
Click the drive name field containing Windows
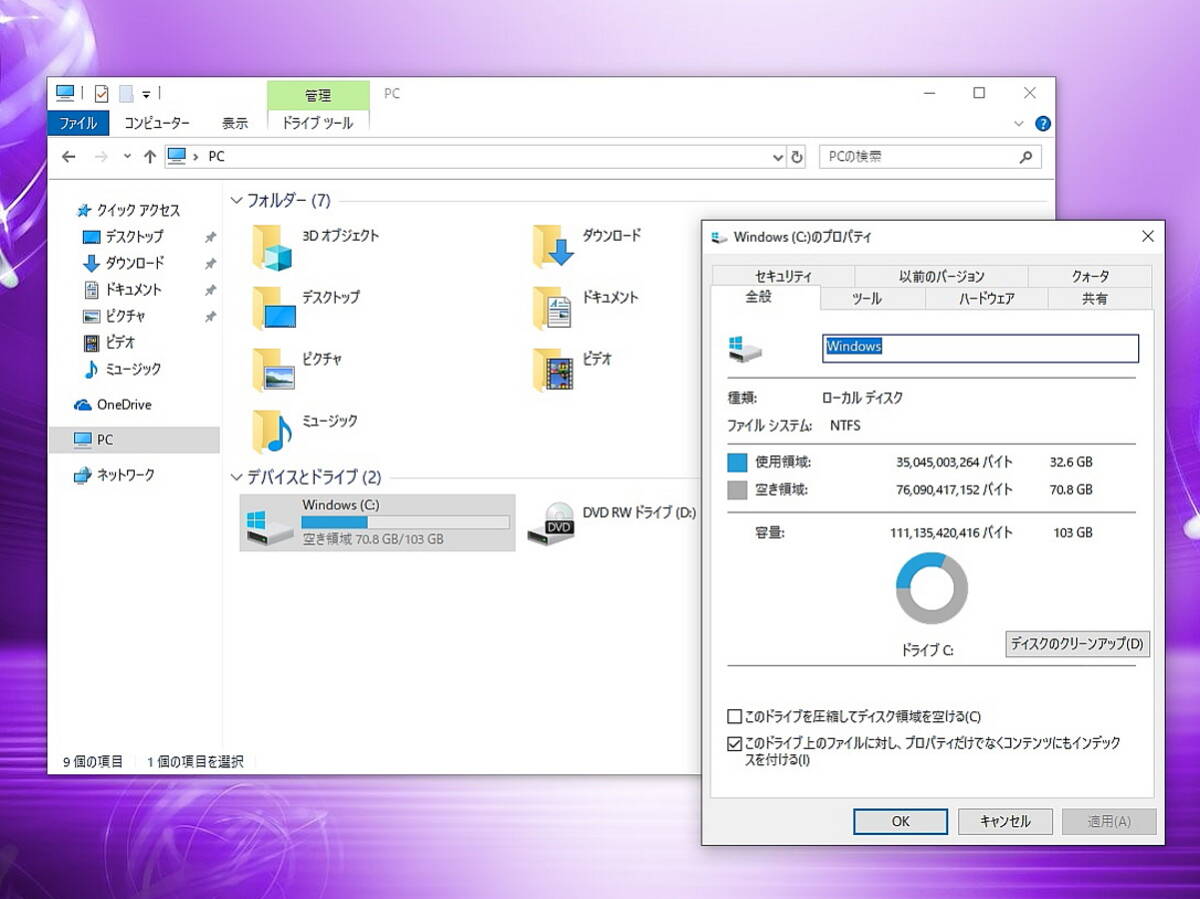pos(980,347)
